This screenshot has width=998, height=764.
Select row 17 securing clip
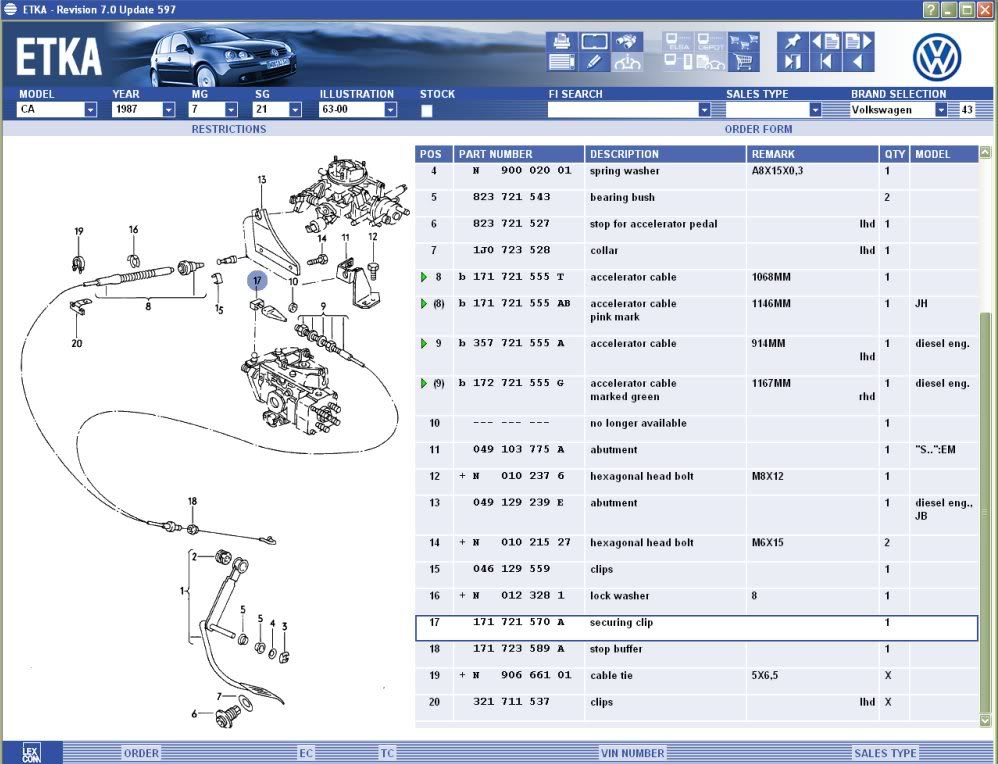[x=696, y=628]
